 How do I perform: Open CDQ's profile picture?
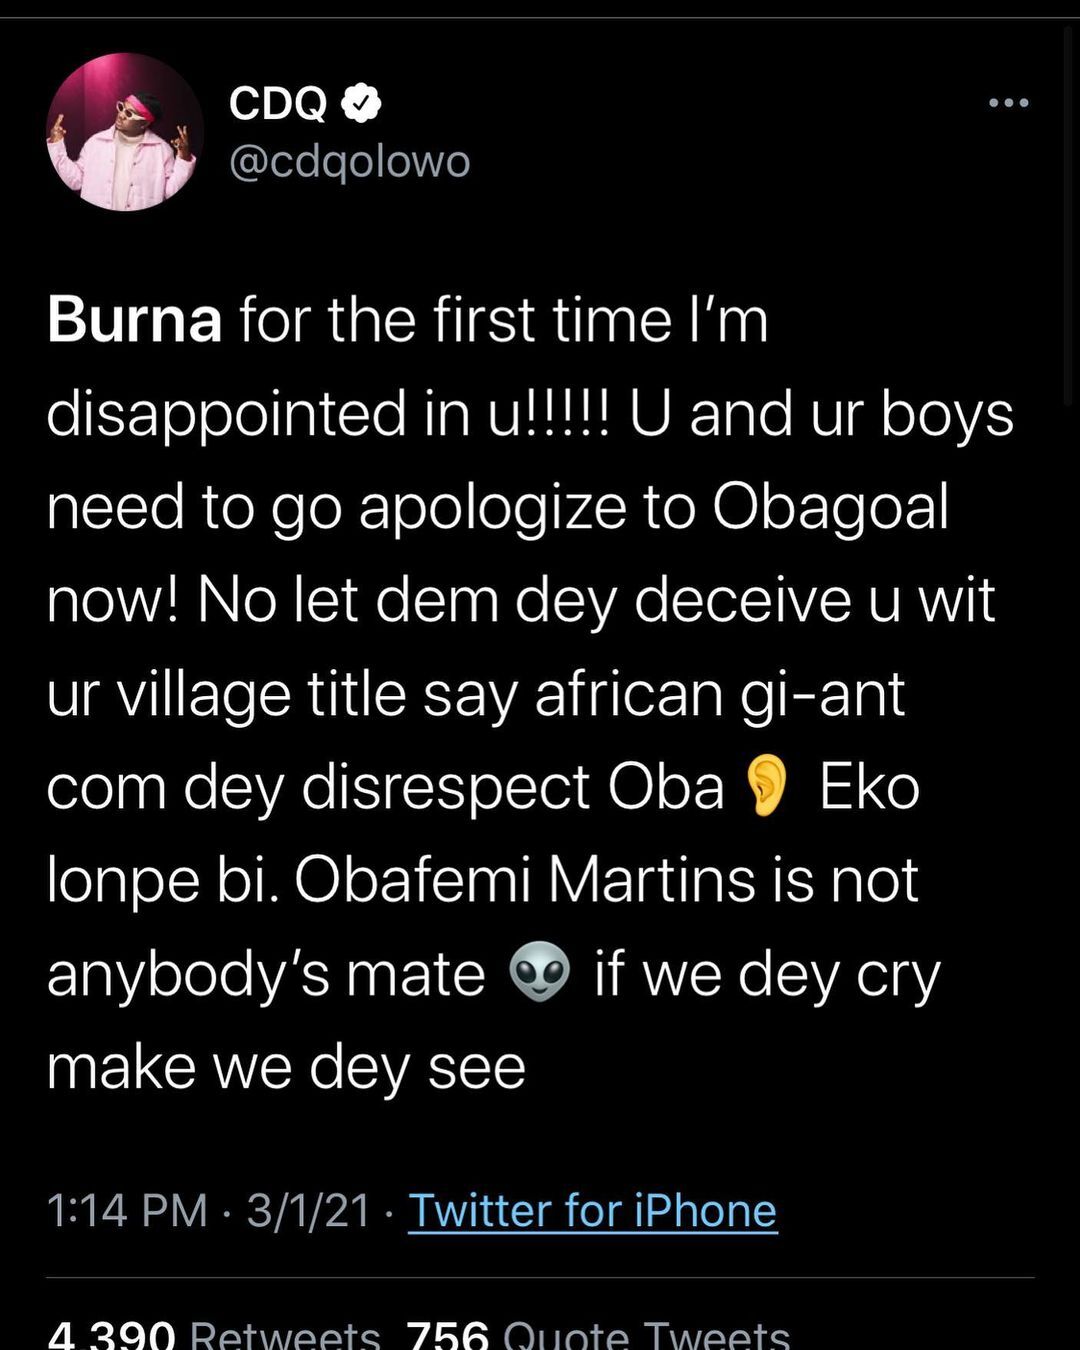click(125, 133)
